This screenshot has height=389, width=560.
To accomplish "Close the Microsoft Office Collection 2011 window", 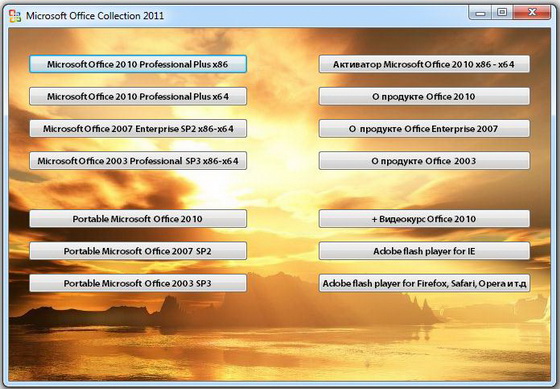I will click(532, 13).
